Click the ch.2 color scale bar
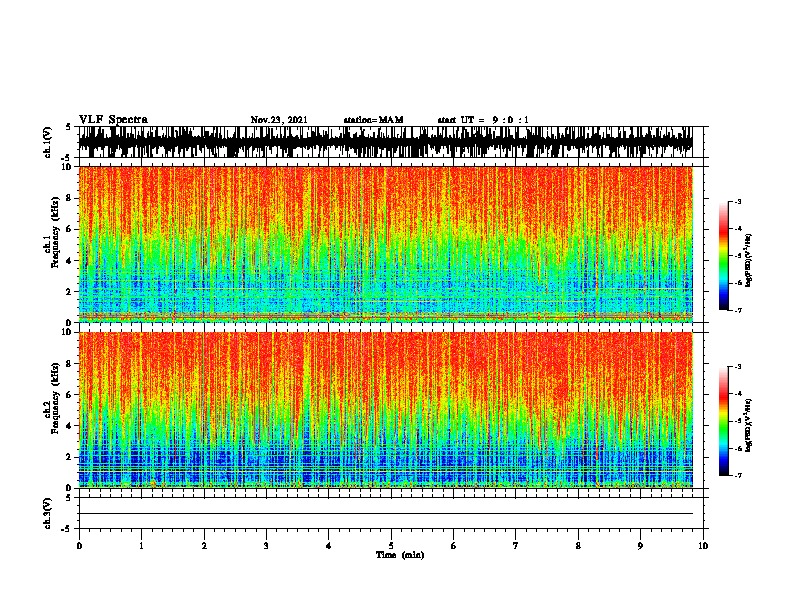 [724, 421]
